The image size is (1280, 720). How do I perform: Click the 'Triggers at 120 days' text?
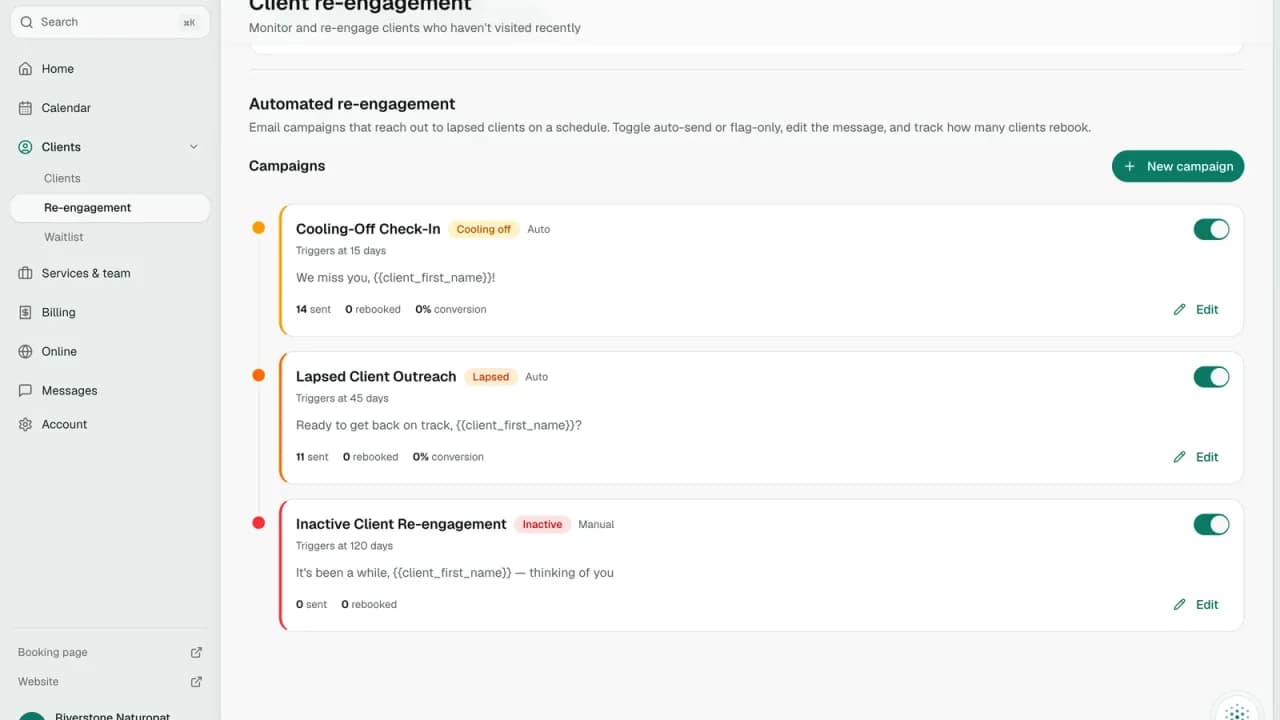pyautogui.click(x=344, y=546)
